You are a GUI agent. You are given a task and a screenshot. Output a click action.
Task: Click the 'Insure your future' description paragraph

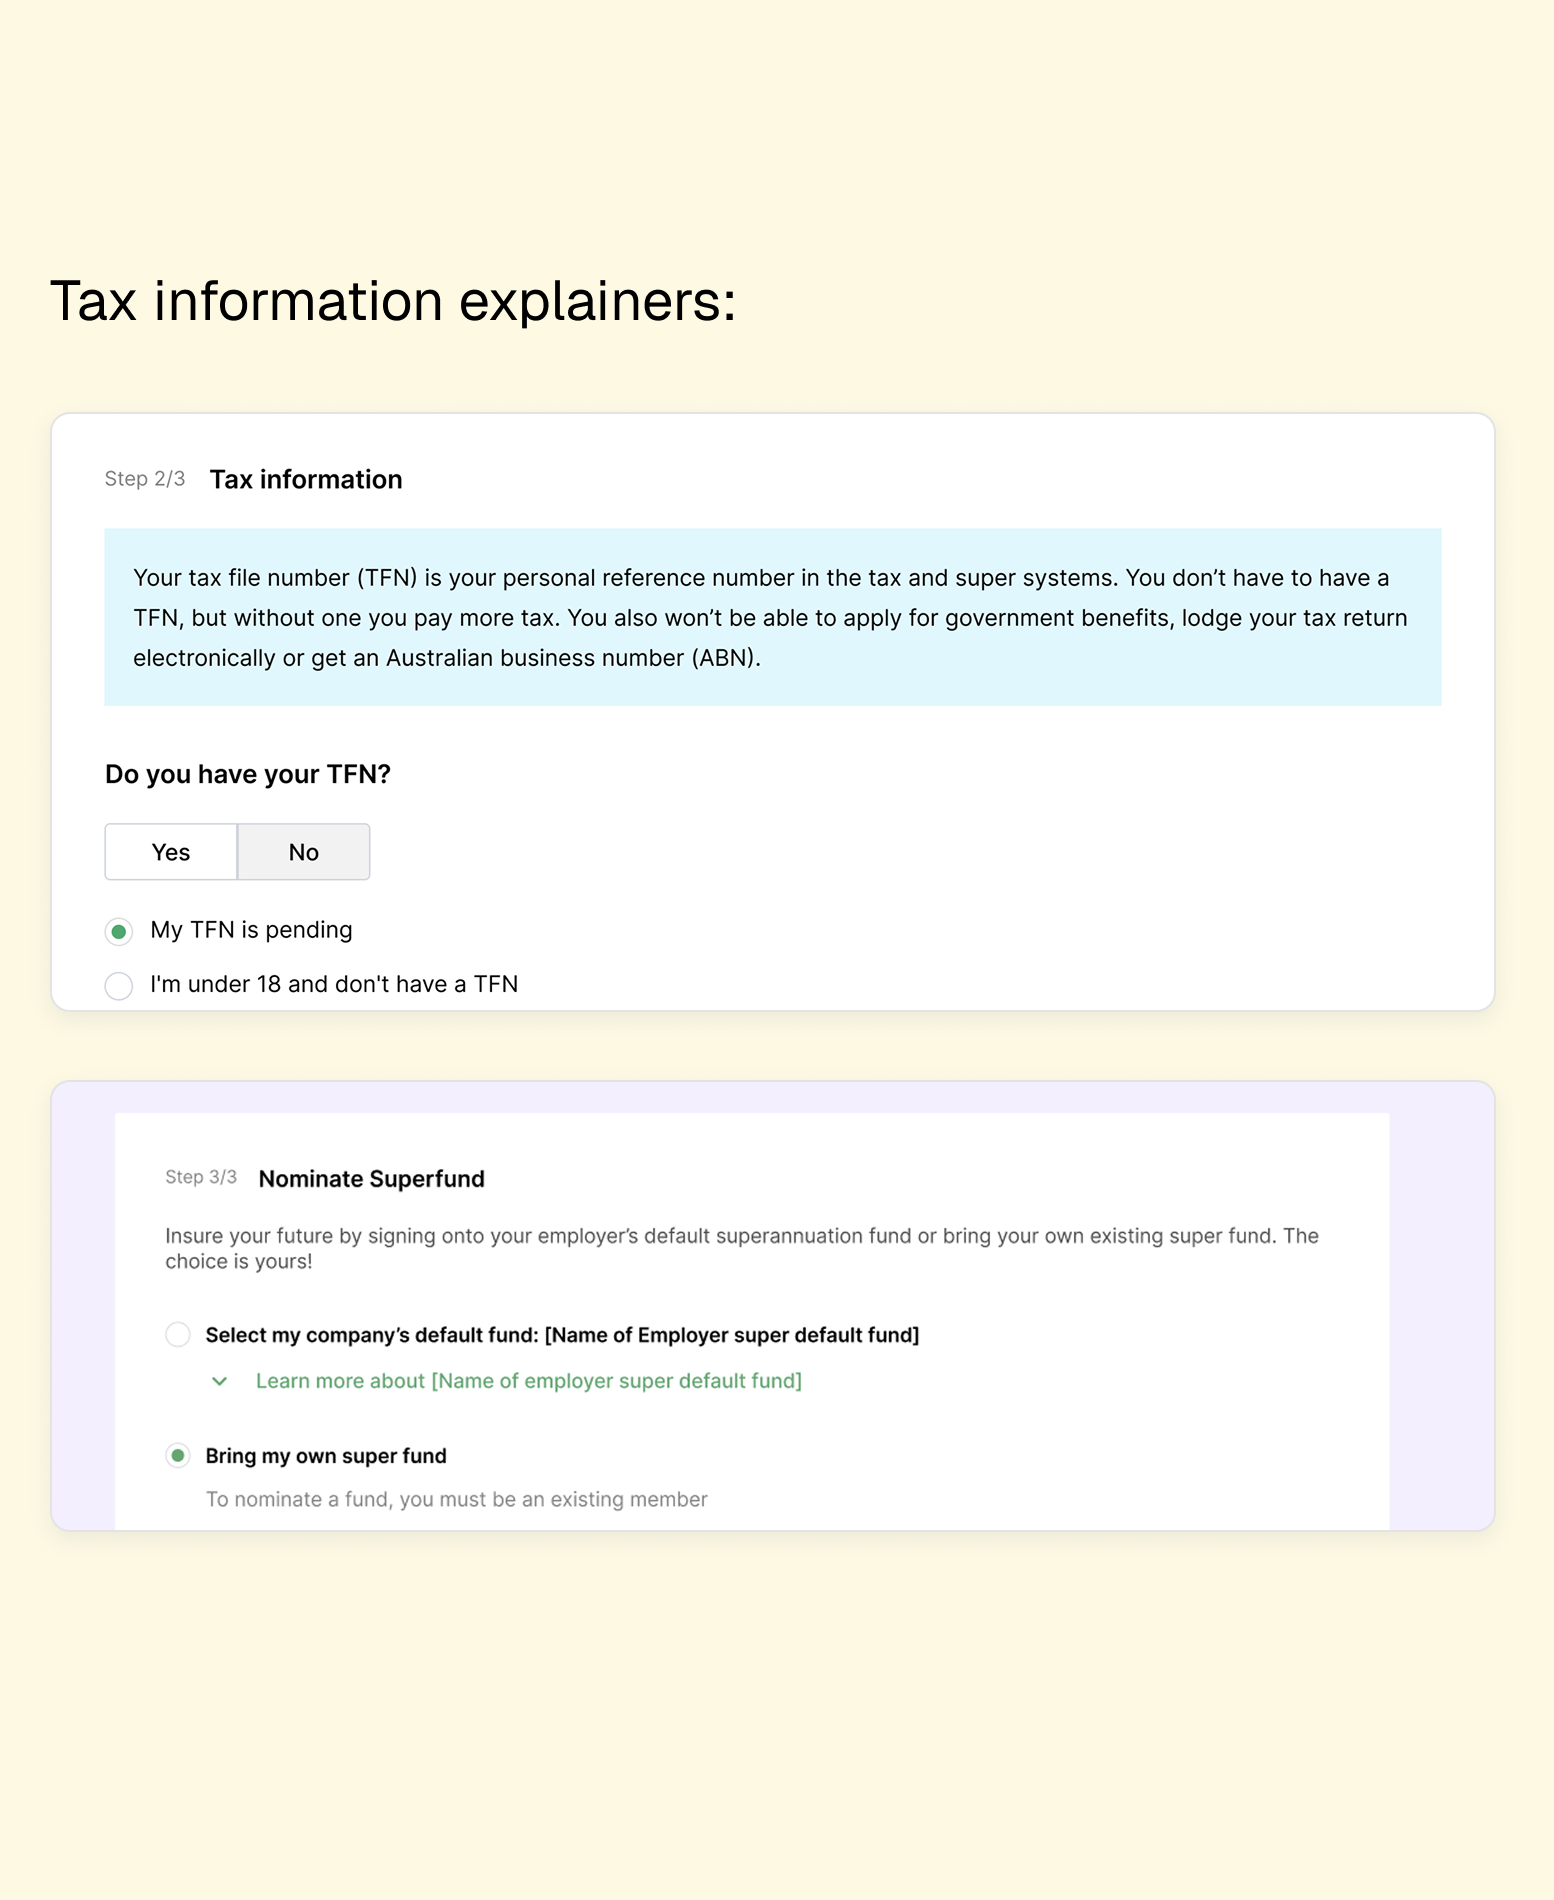tap(741, 1248)
